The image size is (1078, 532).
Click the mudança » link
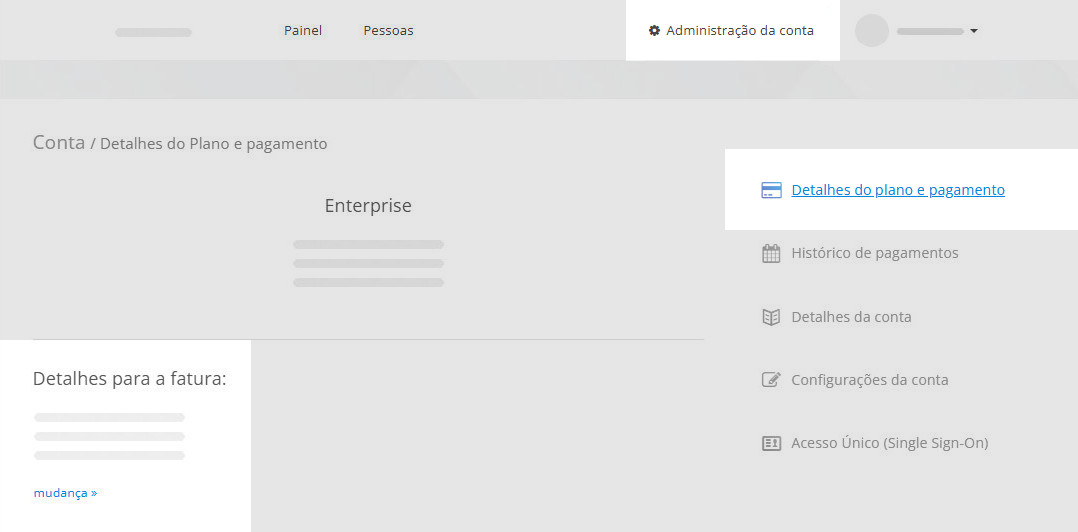pyautogui.click(x=65, y=493)
